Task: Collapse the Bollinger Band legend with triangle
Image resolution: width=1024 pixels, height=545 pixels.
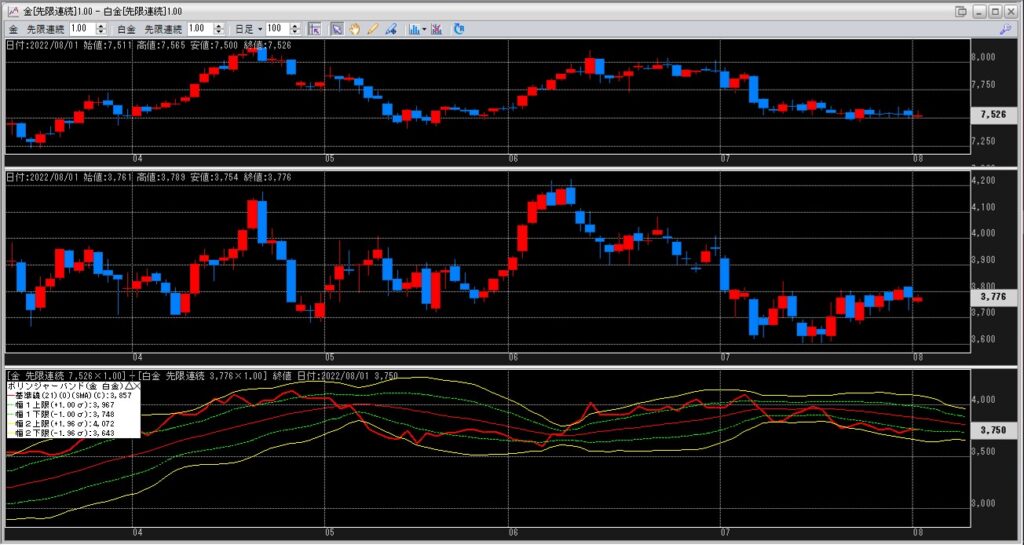Action: click(x=127, y=385)
